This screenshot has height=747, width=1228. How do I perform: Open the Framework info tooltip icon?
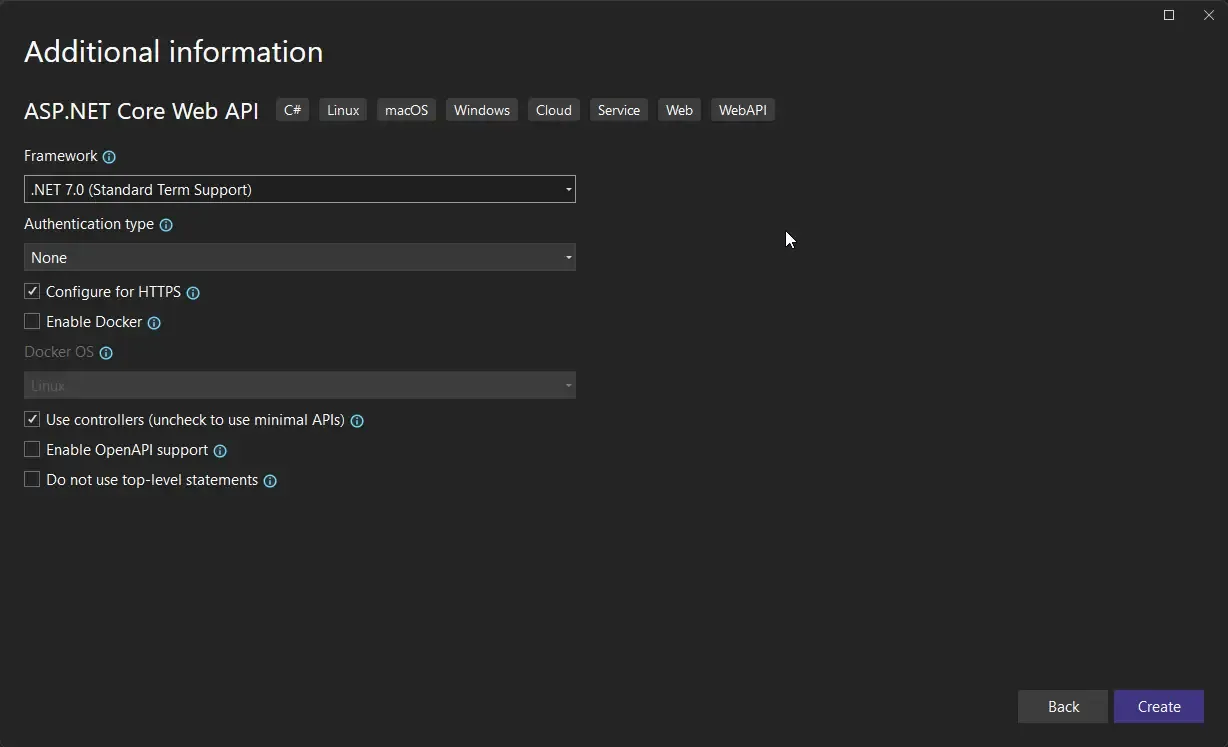tap(109, 157)
